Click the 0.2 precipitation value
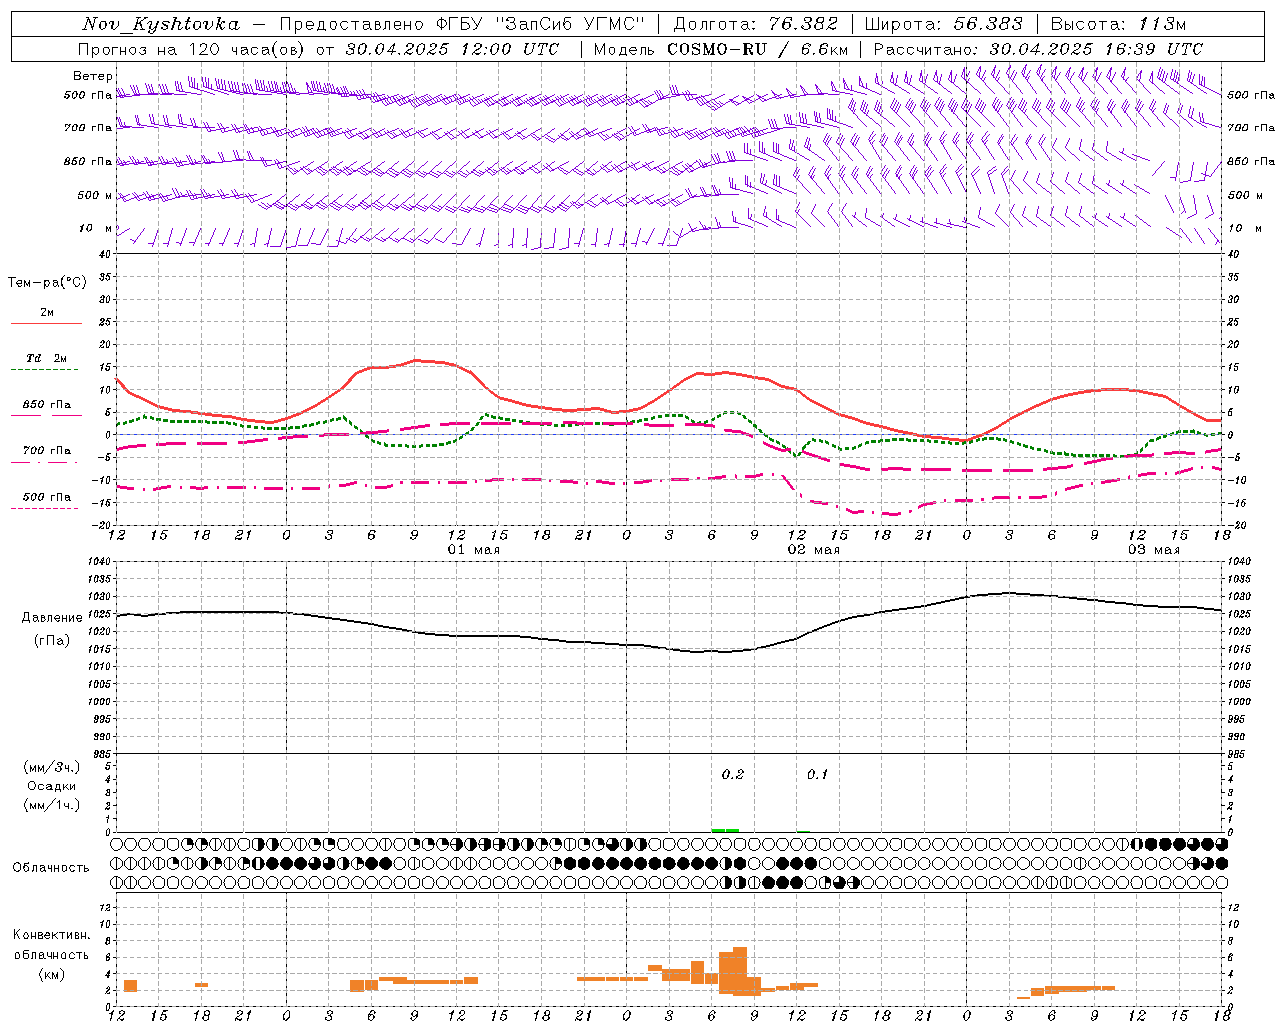The image size is (1280, 1024). click(x=733, y=775)
